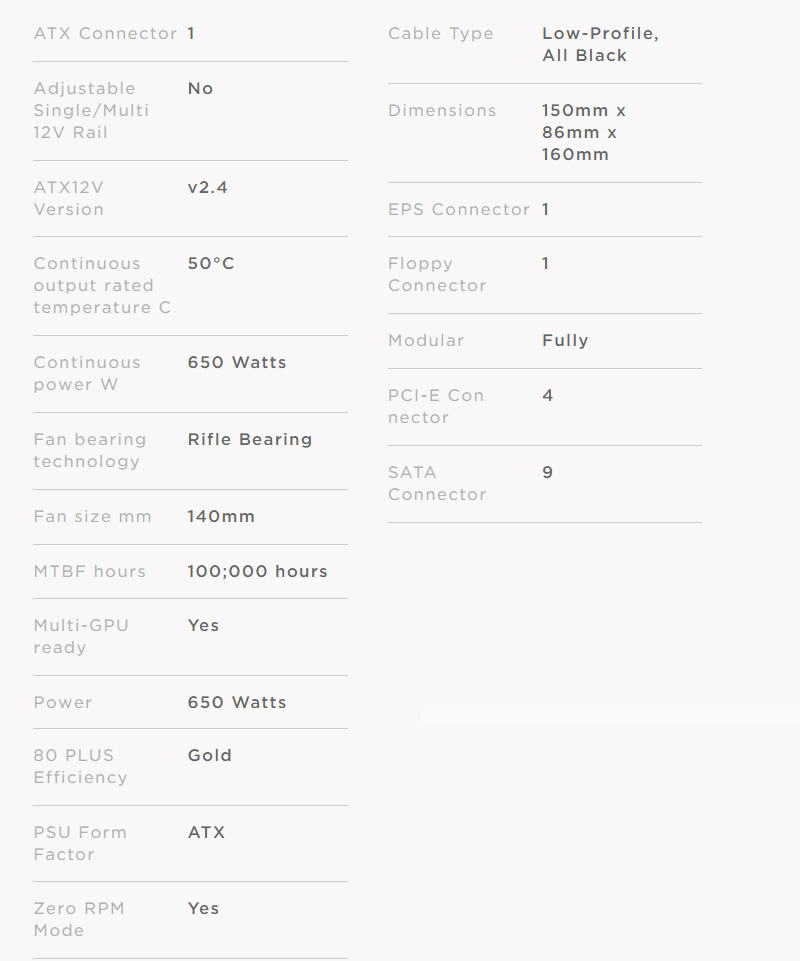
Task: Click the ATX Connector spec label
Action: click(x=105, y=34)
